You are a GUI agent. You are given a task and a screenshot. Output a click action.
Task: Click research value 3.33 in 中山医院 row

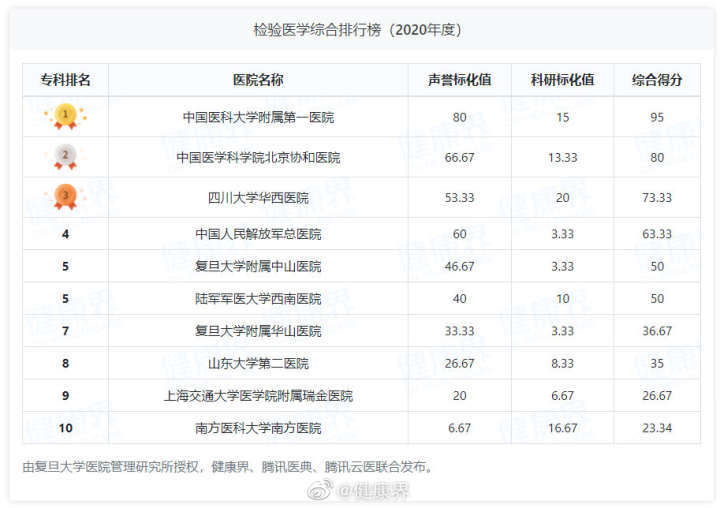click(x=562, y=266)
